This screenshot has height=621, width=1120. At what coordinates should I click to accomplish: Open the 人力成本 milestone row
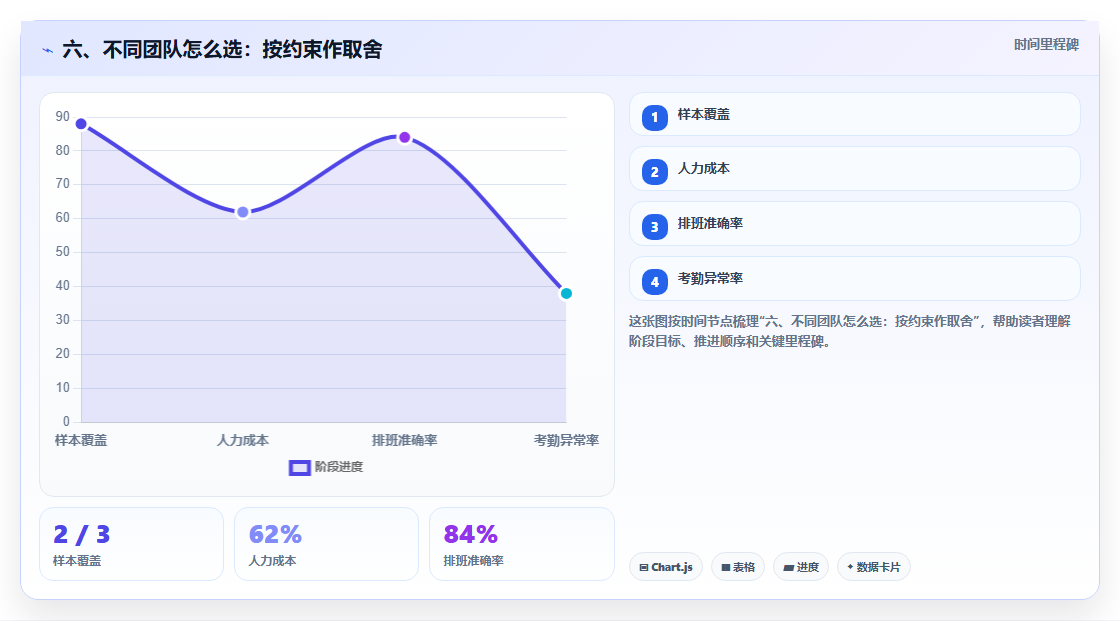(854, 169)
